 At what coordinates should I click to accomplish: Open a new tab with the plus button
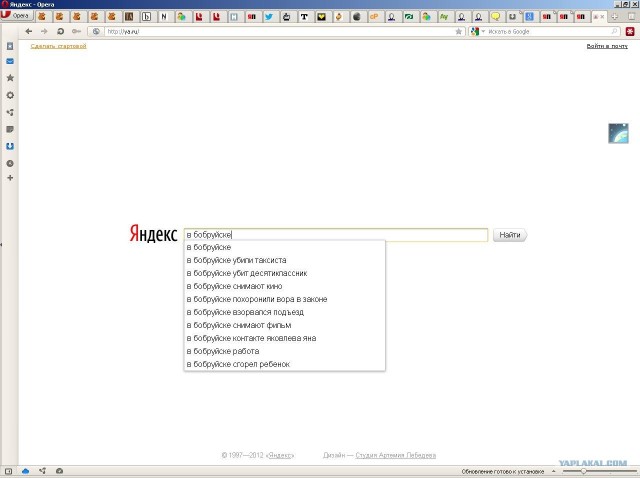pos(614,17)
